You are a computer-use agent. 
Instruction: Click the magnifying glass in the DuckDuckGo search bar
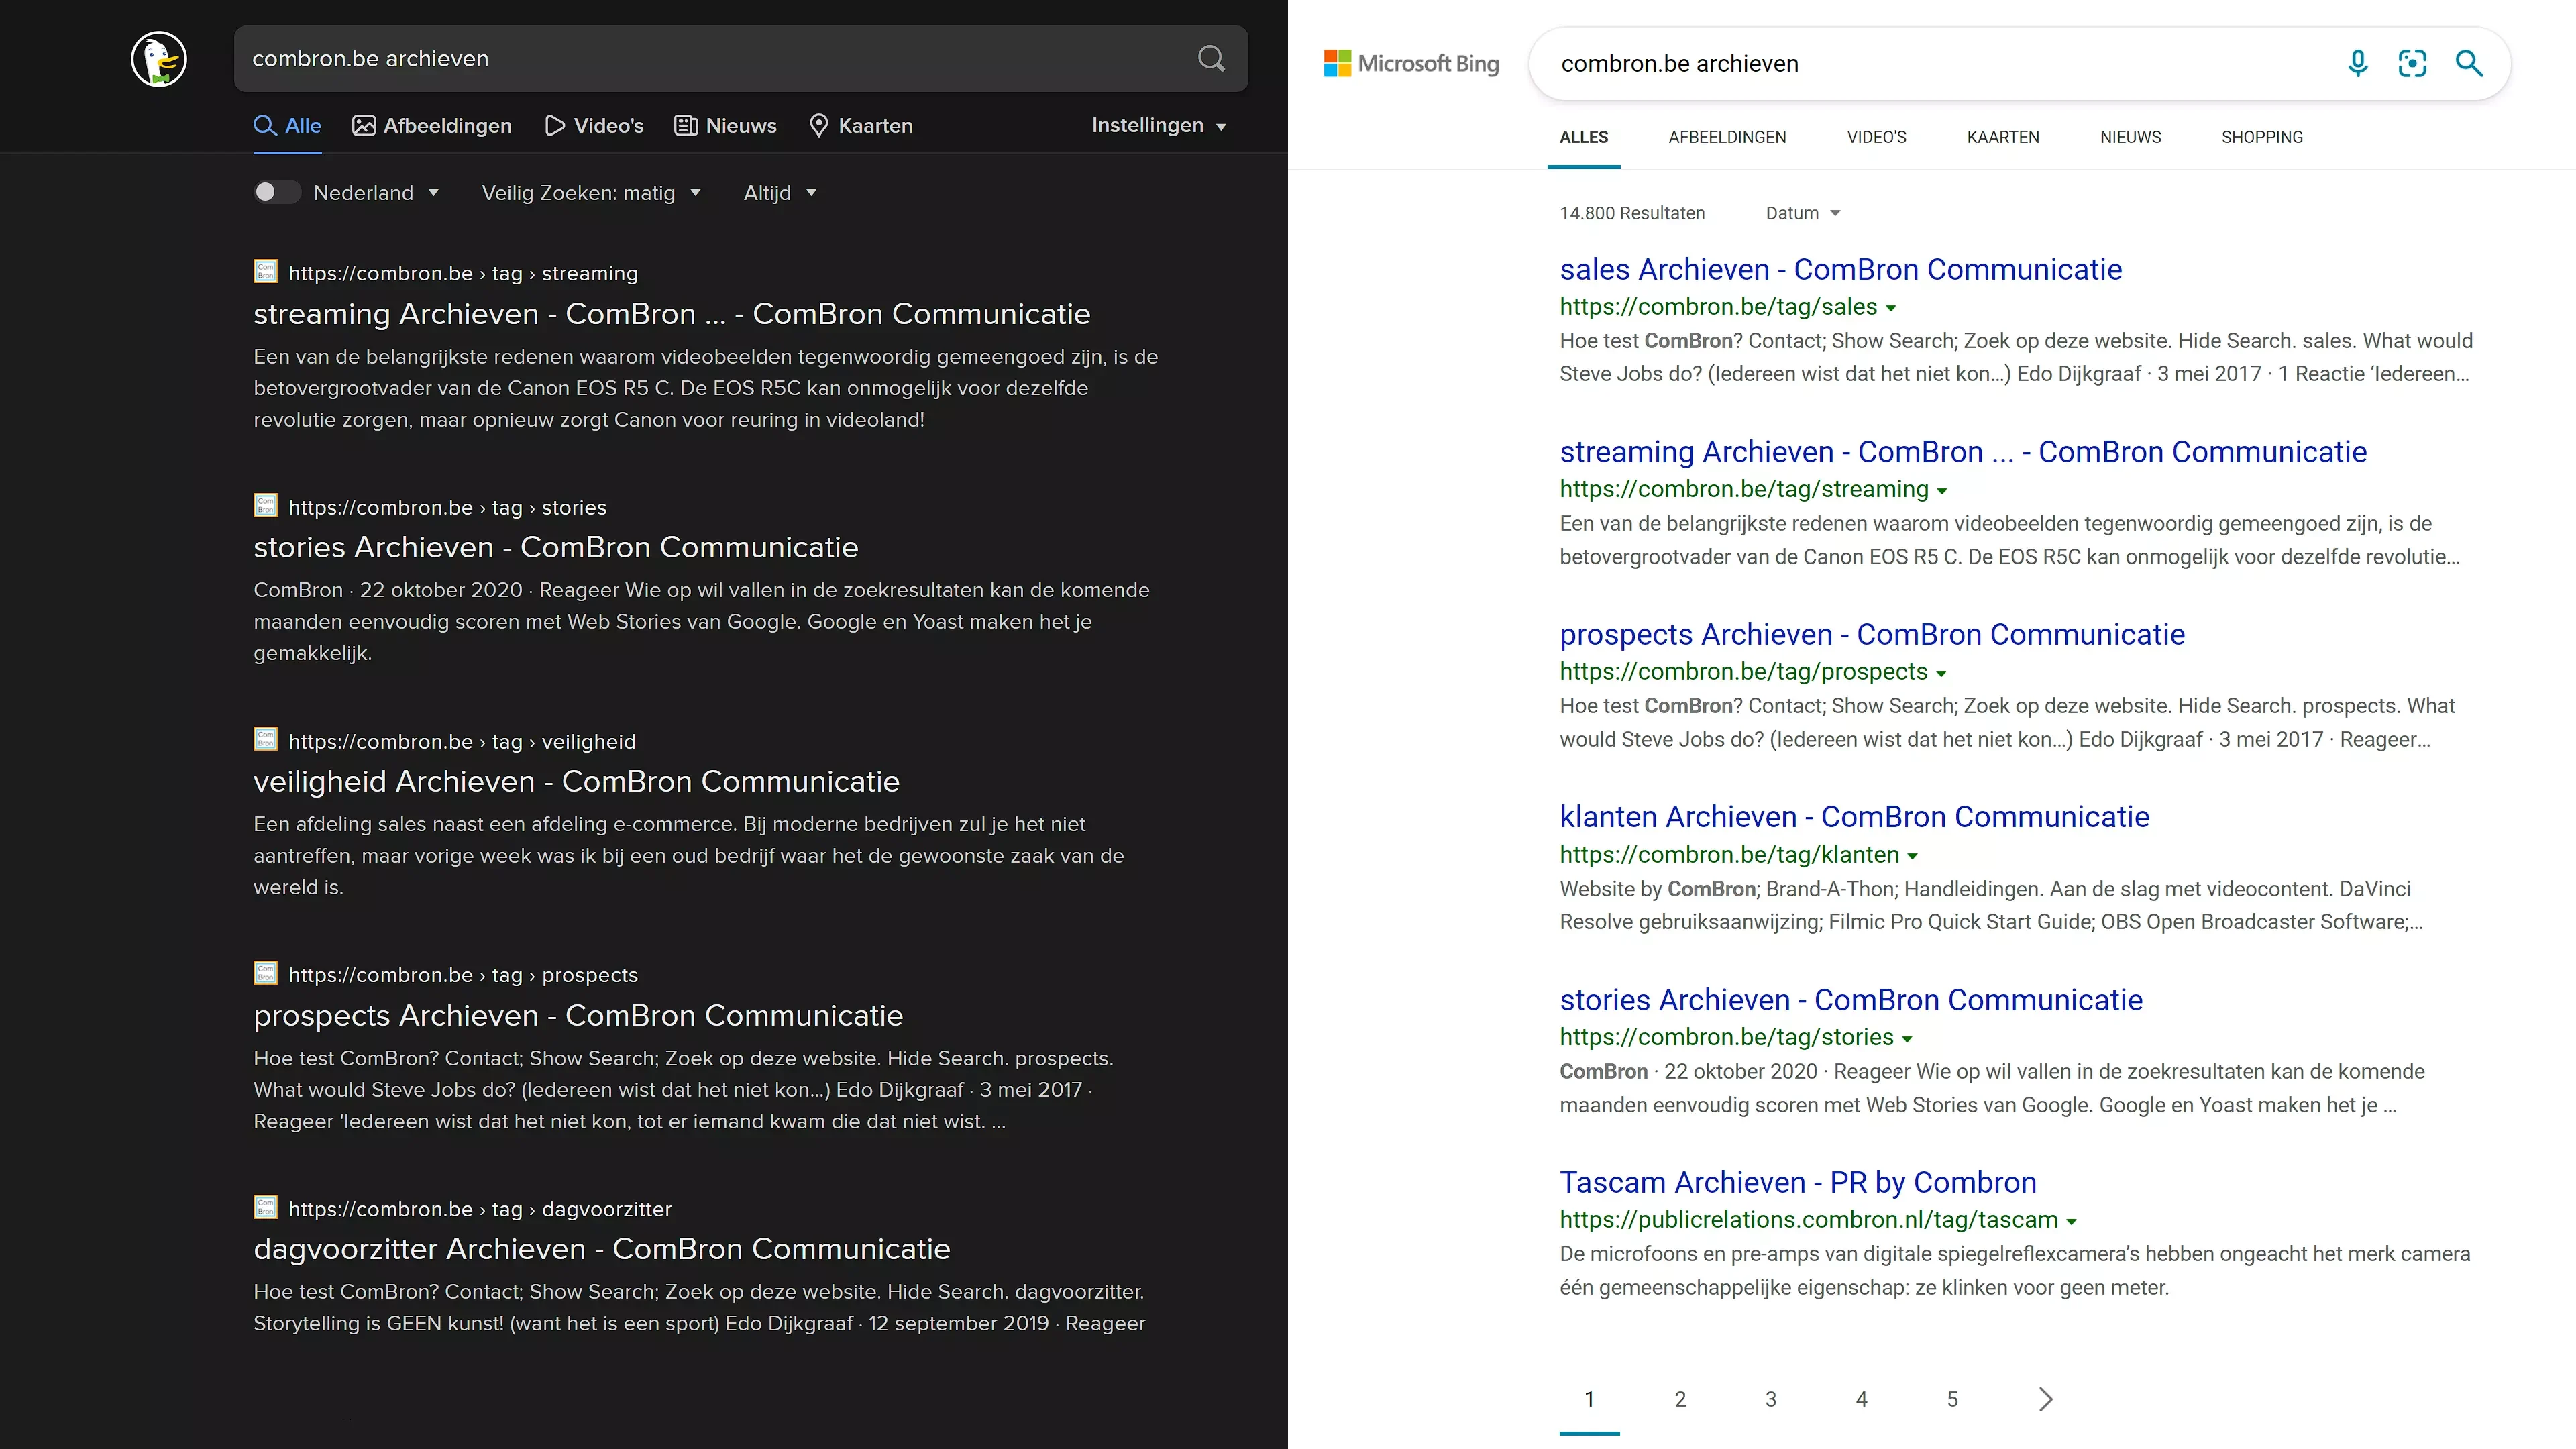(x=1211, y=59)
